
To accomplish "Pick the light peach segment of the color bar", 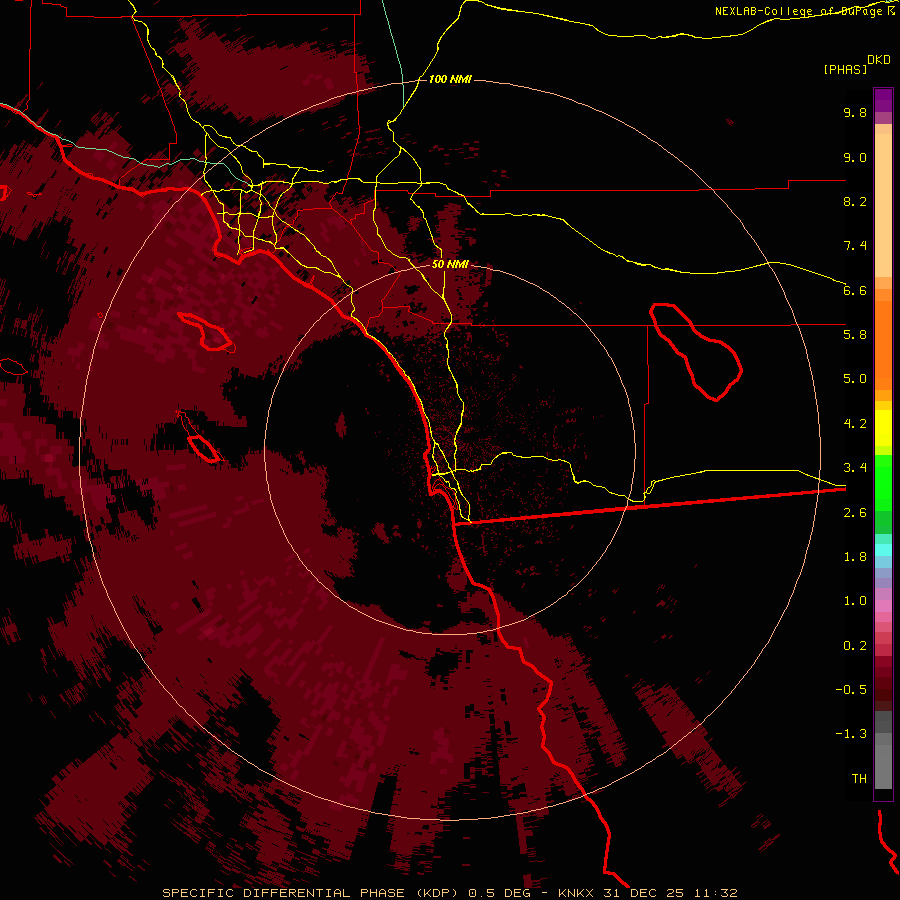I will 883,204.
